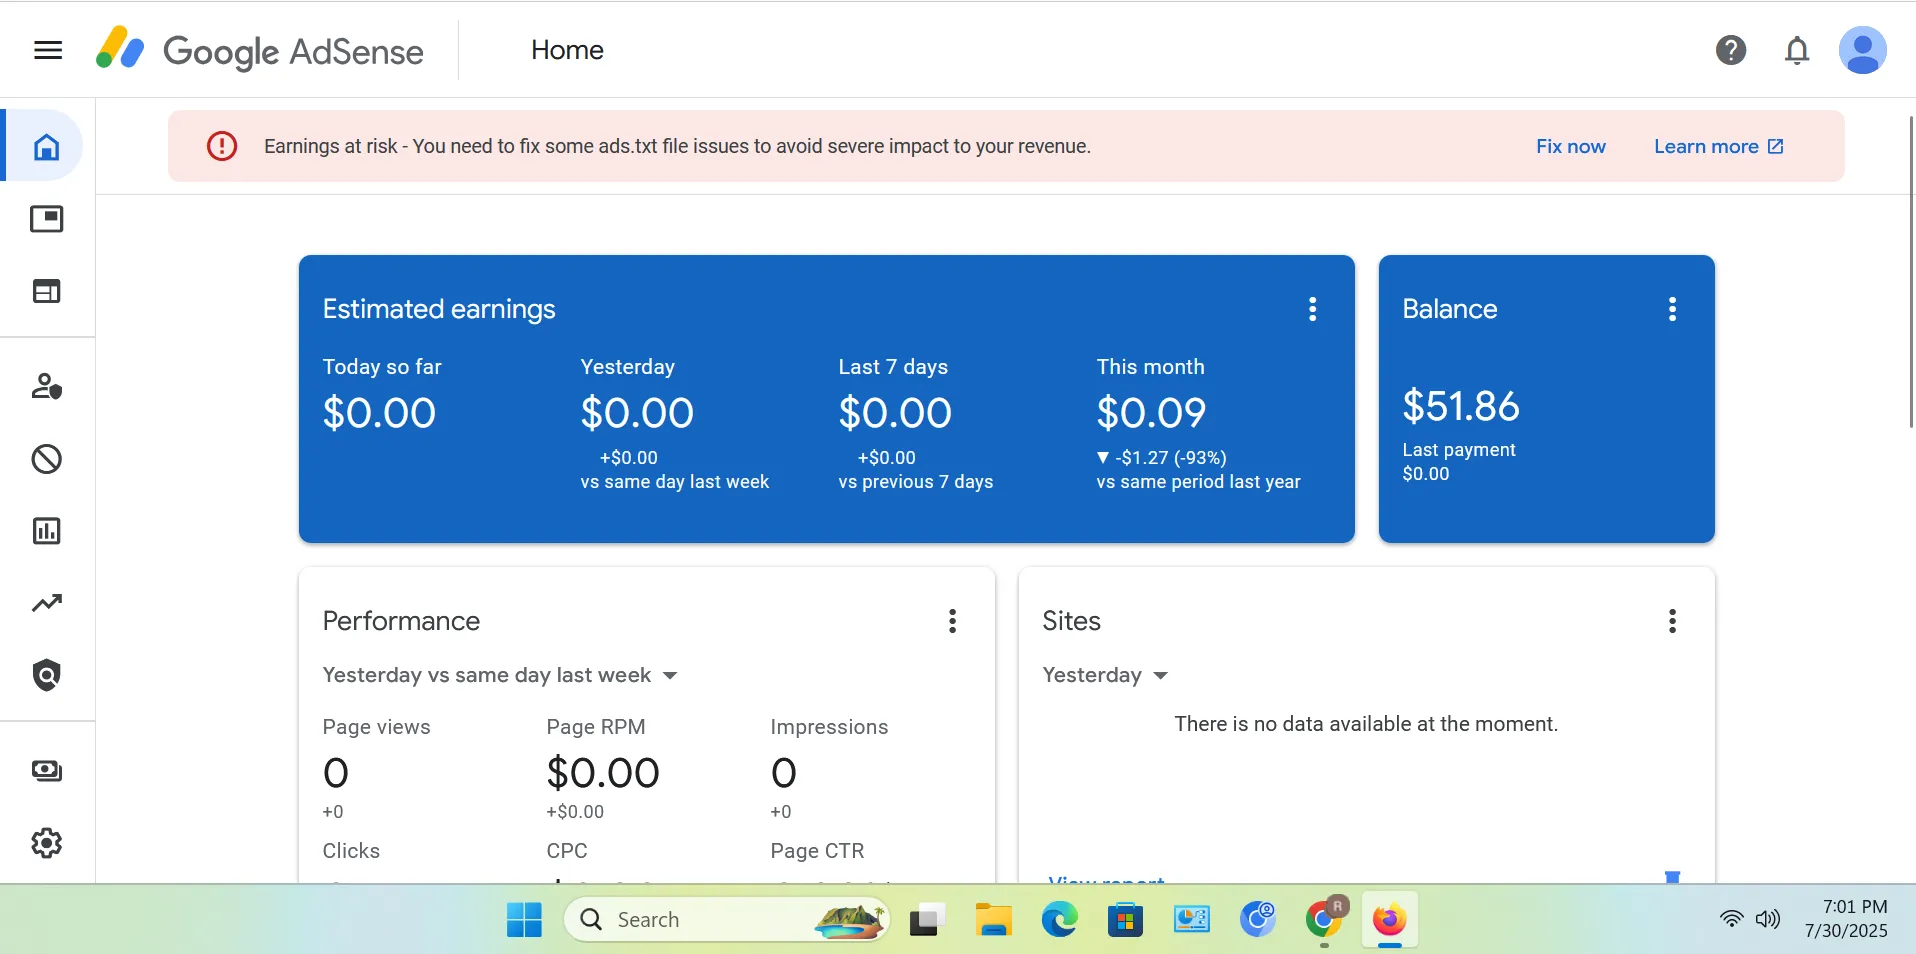The width and height of the screenshot is (1916, 954).
Task: Open Chrome from the taskbar
Action: pos(1325,920)
